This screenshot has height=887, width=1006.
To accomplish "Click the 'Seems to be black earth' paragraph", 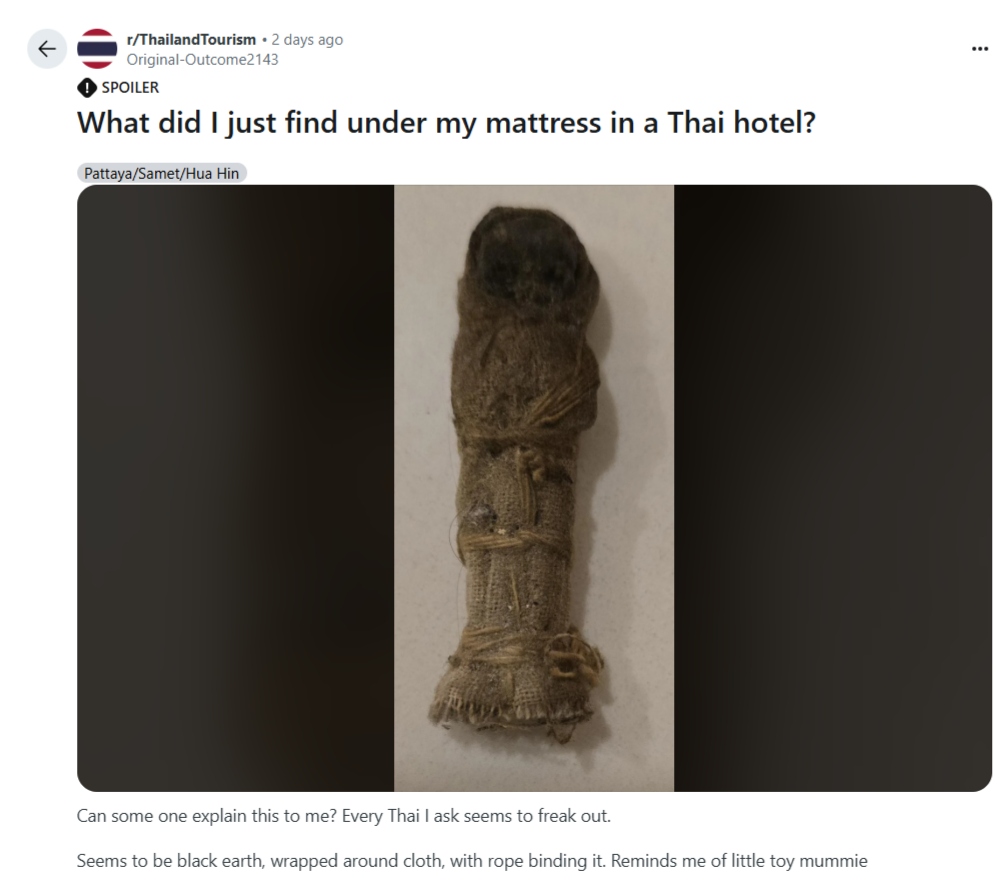I will (x=472, y=860).
